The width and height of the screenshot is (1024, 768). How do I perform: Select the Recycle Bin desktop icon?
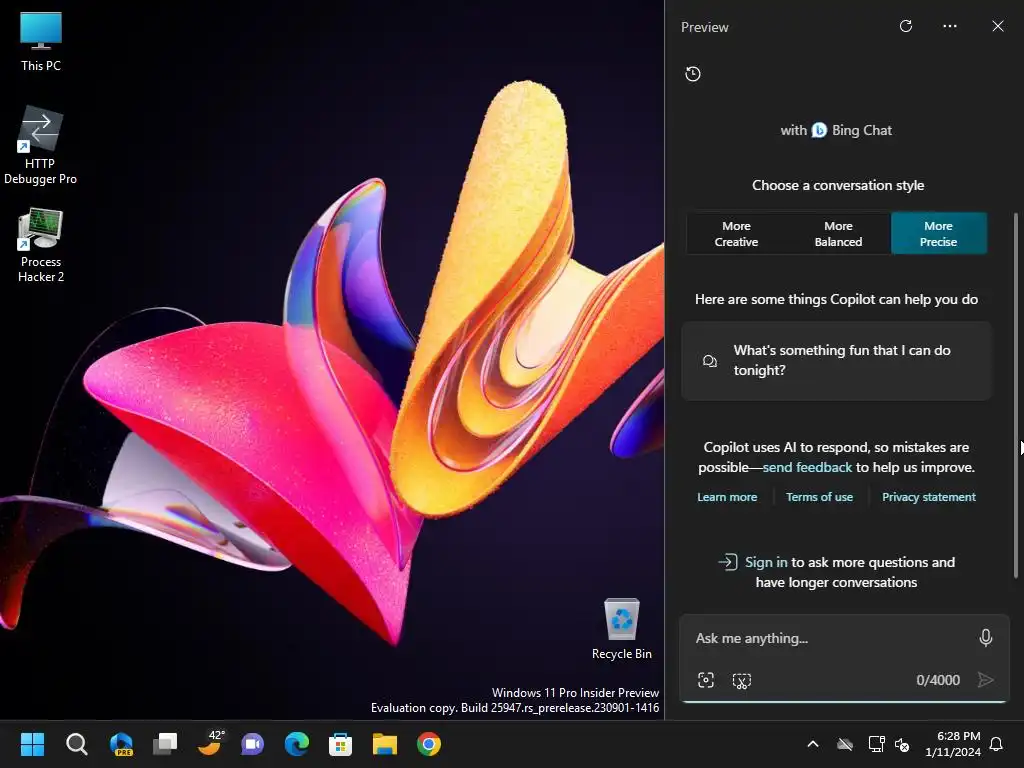(x=622, y=629)
